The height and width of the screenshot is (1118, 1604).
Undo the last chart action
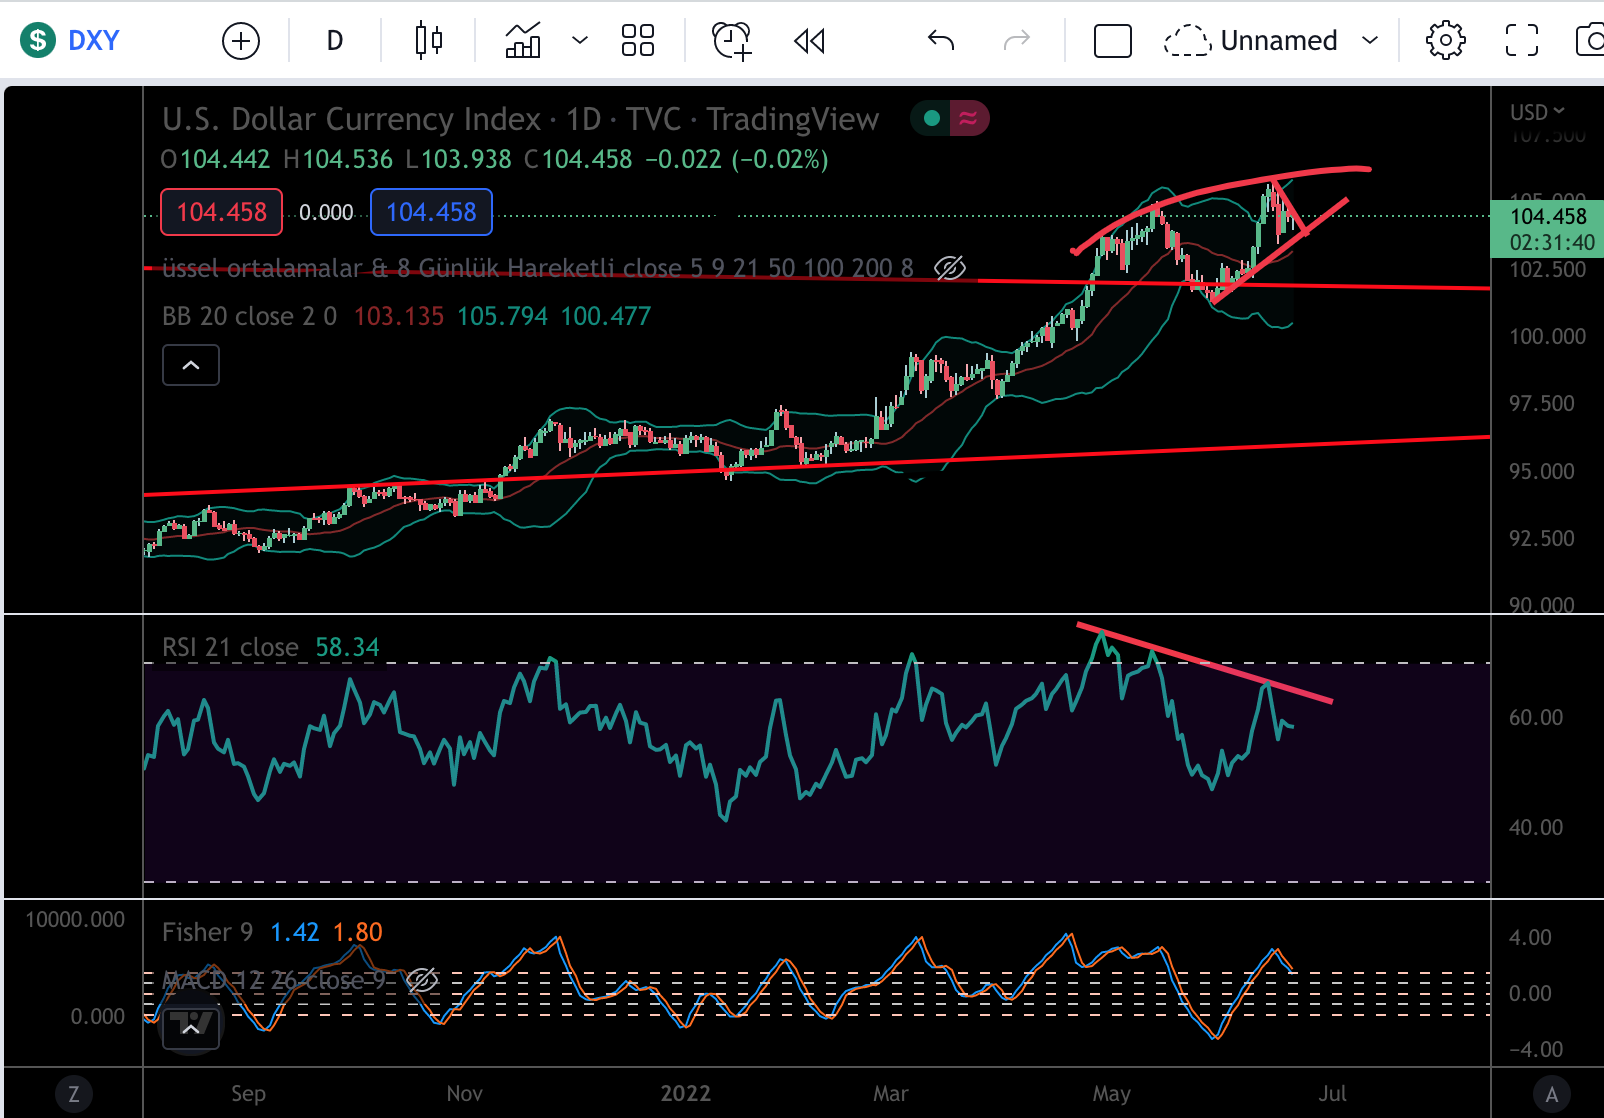pyautogui.click(x=941, y=41)
